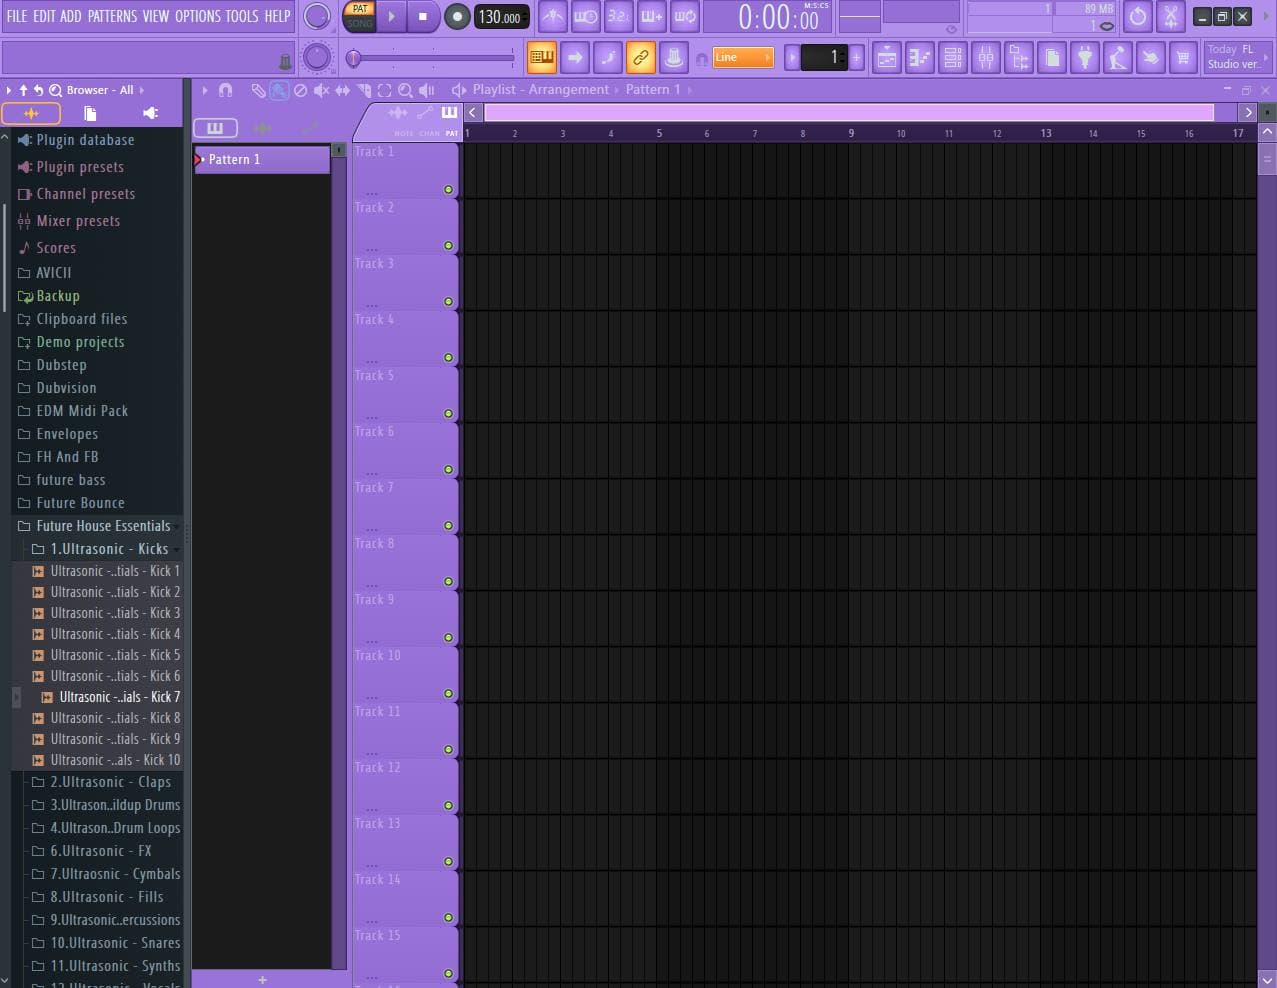Switch PAT/SONG playback mode
The image size is (1277, 988).
coord(360,16)
